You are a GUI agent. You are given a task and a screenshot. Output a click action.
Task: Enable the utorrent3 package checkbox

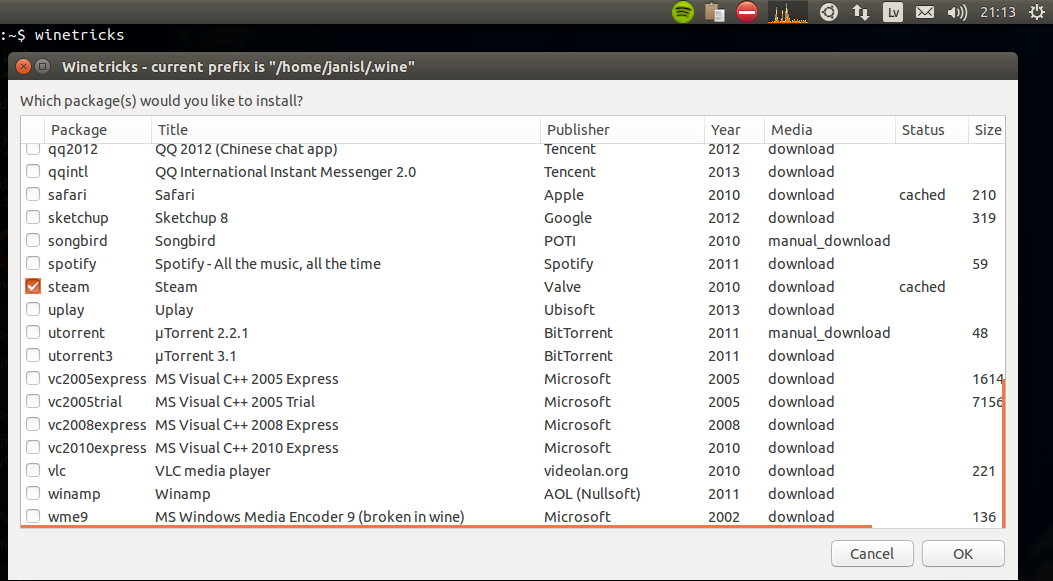[32, 355]
